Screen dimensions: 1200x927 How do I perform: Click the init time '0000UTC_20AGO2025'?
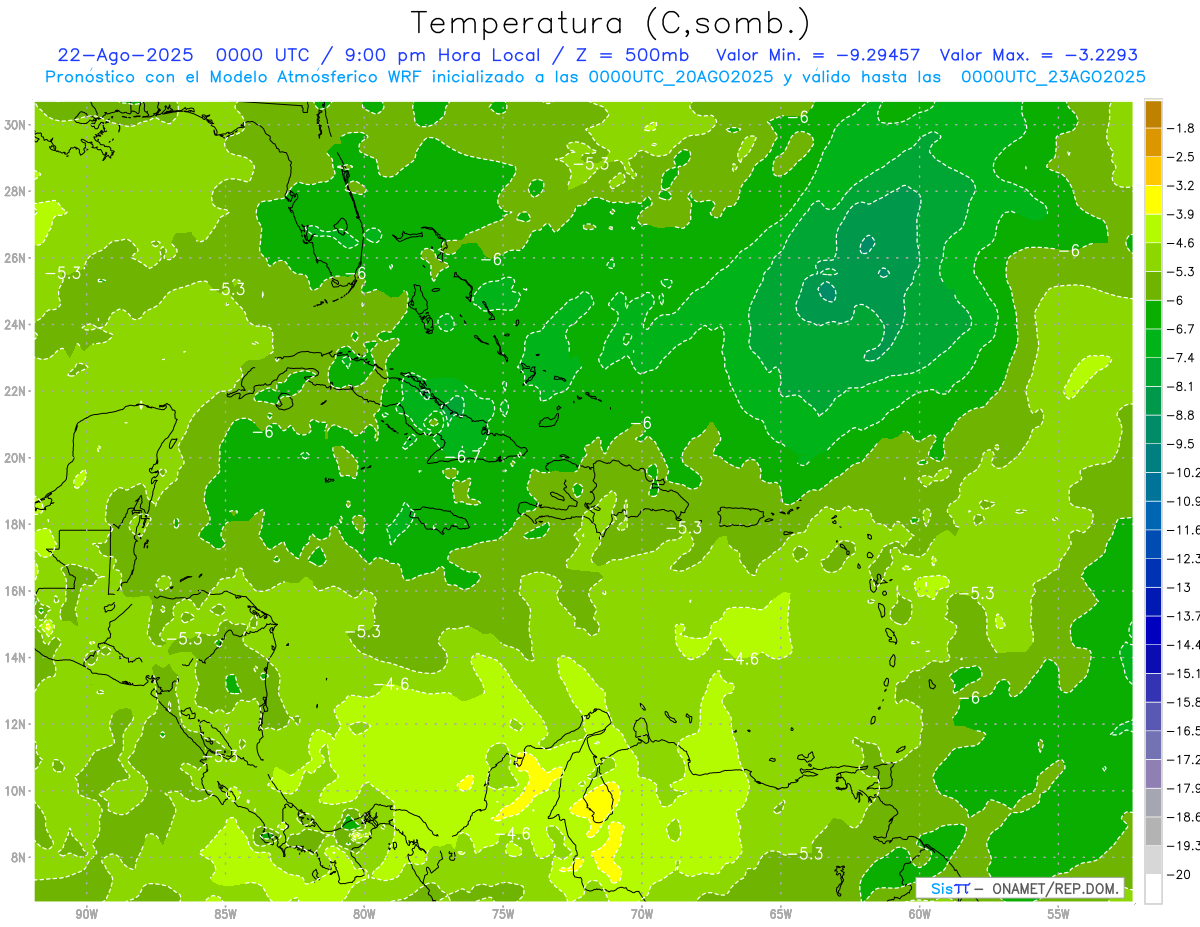click(x=681, y=77)
